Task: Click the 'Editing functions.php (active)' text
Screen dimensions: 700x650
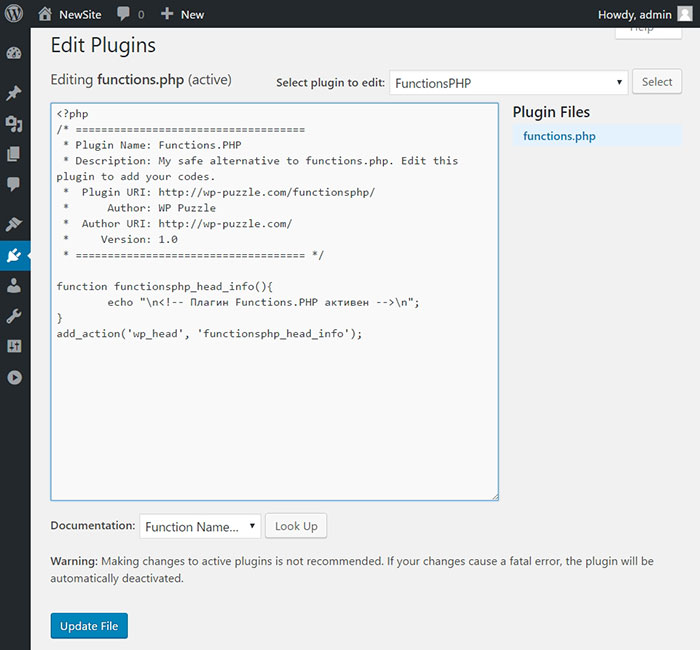Action: (141, 80)
